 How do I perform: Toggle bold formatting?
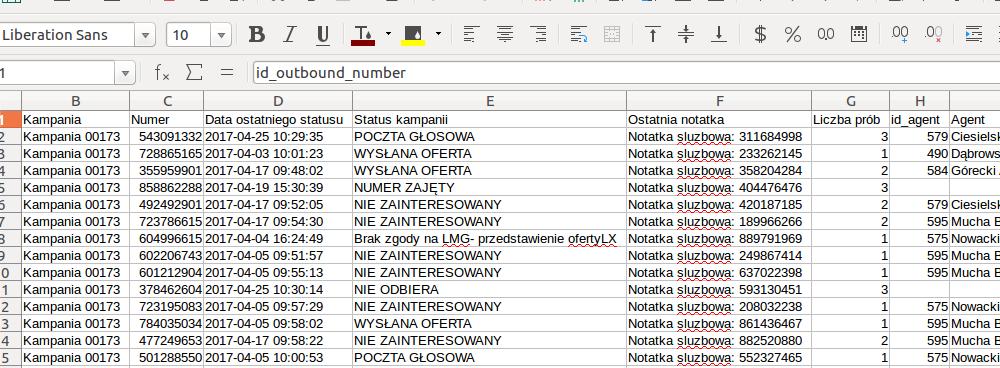click(x=256, y=34)
